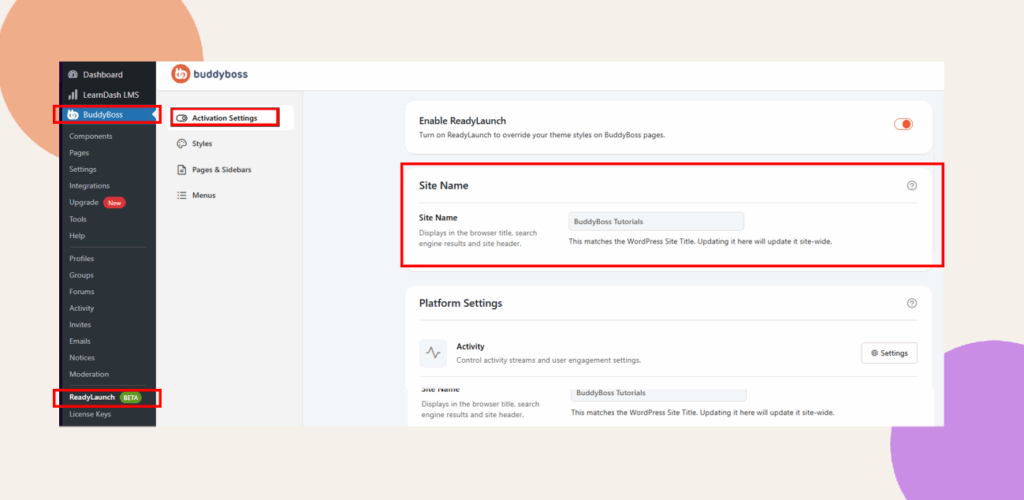
Task: Click the Pages & Sidebars document icon
Action: pyautogui.click(x=181, y=169)
